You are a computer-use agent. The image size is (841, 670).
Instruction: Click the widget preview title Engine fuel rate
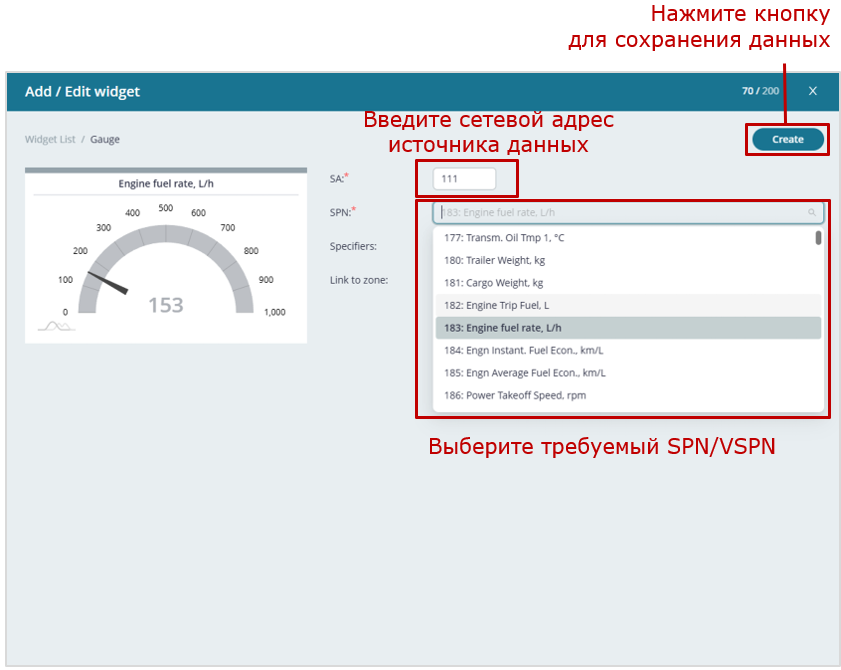[x=165, y=184]
